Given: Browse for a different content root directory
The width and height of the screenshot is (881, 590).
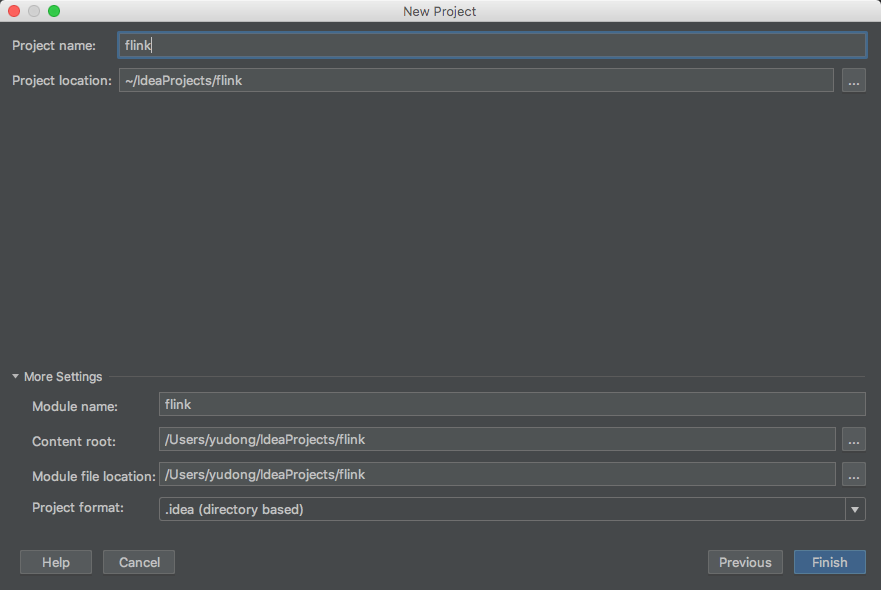Looking at the screenshot, I should click(x=852, y=439).
